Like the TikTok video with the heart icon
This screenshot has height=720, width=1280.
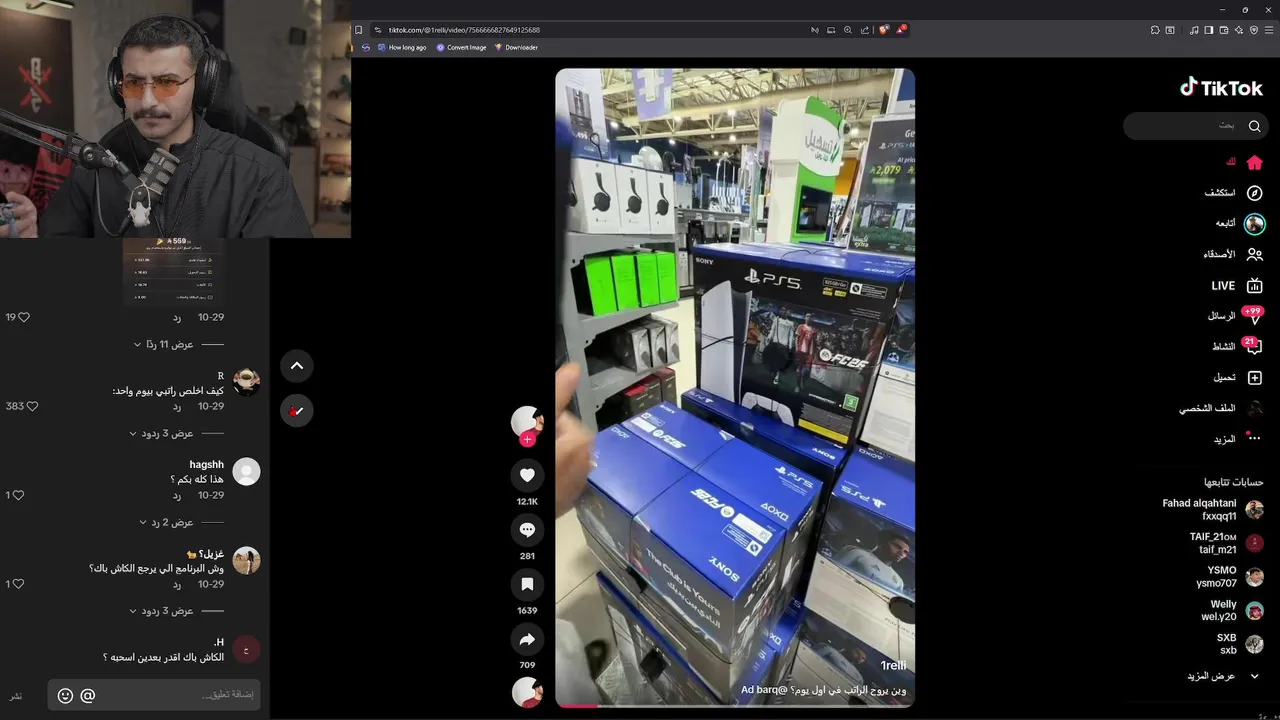click(x=527, y=475)
